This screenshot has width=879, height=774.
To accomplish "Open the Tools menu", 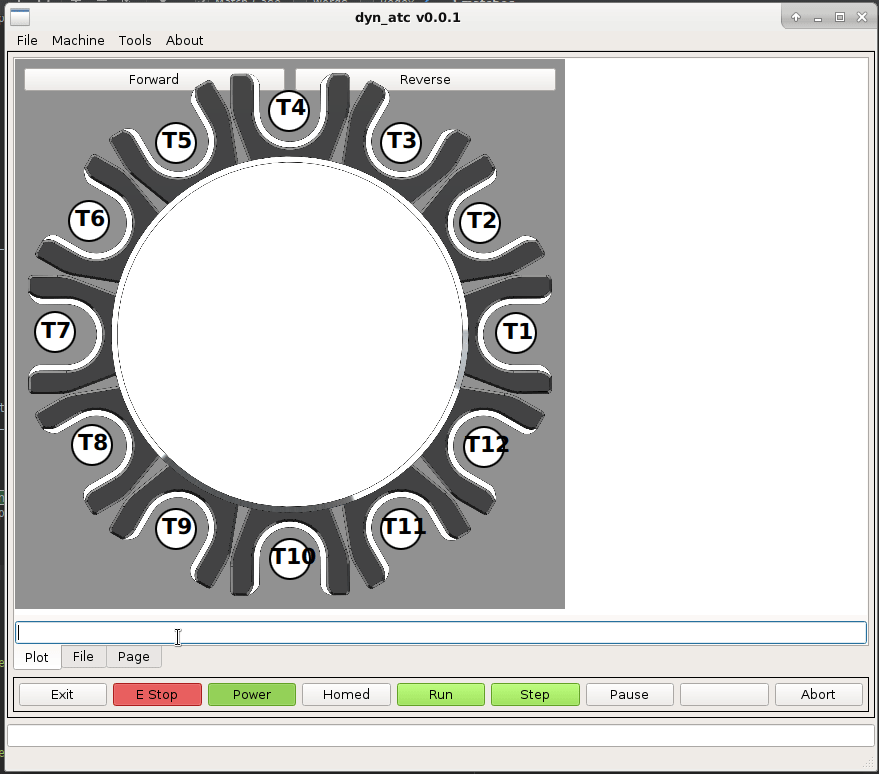I will pos(135,40).
